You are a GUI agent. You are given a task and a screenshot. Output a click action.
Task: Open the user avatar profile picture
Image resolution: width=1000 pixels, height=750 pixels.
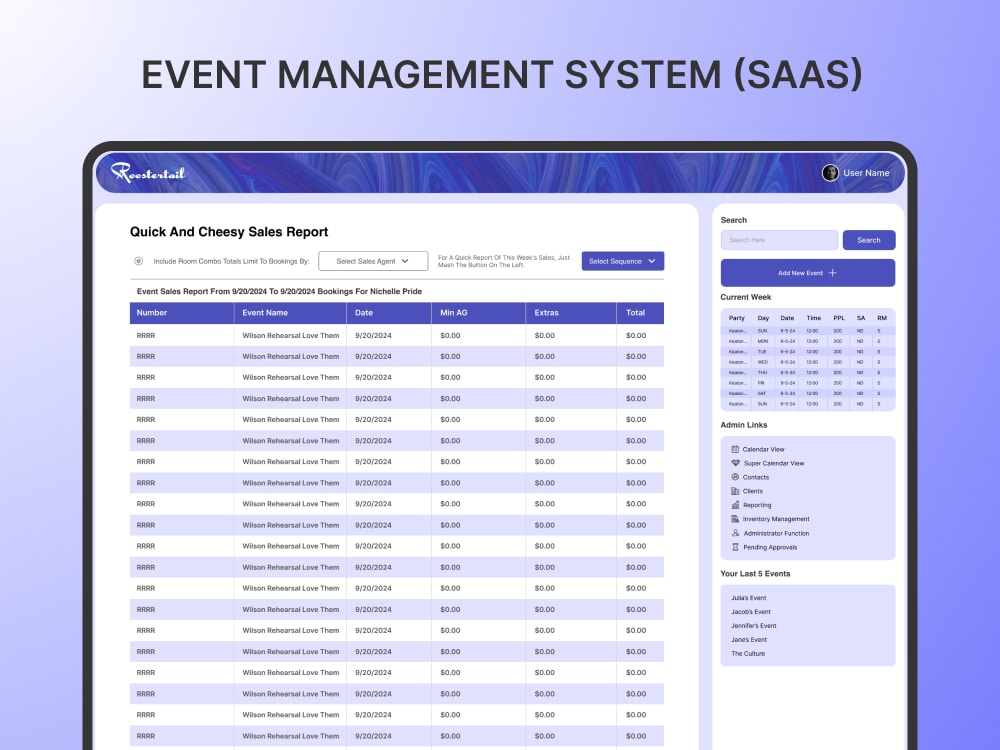pos(830,173)
